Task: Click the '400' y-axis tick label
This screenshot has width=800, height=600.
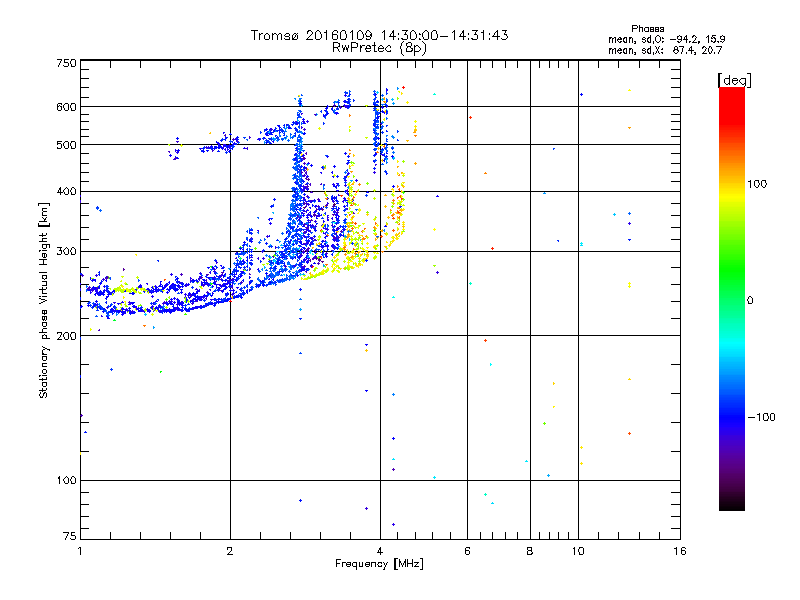Action: [x=66, y=192]
